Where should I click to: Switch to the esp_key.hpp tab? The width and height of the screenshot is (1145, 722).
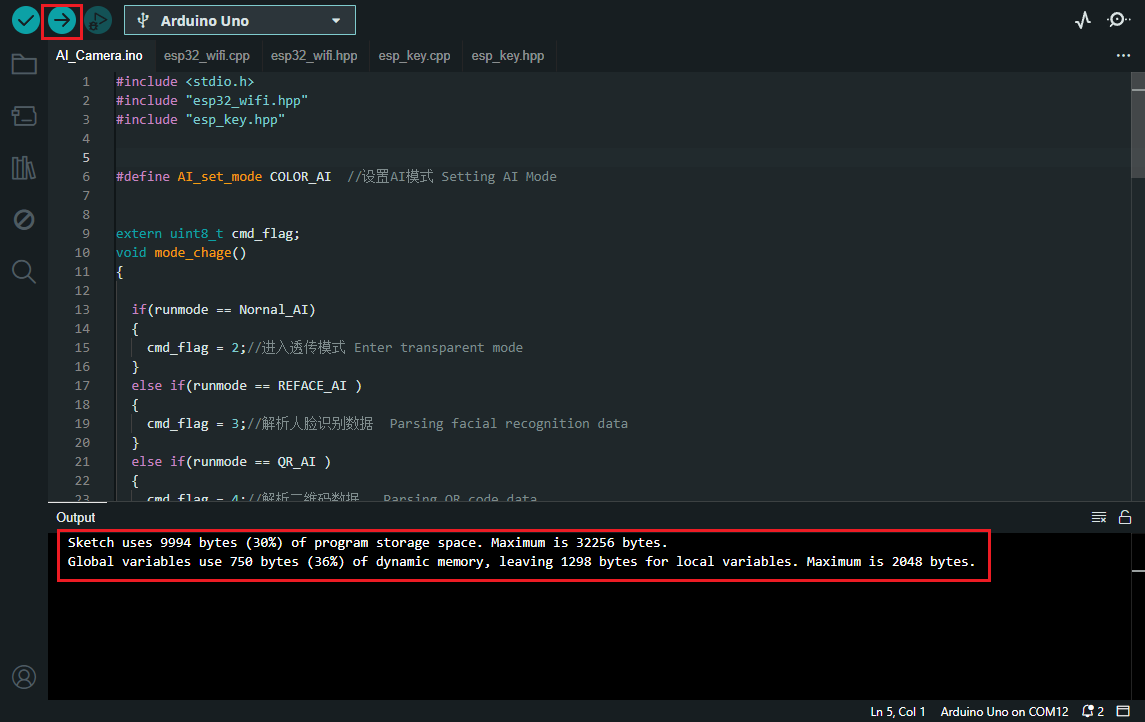click(x=508, y=55)
